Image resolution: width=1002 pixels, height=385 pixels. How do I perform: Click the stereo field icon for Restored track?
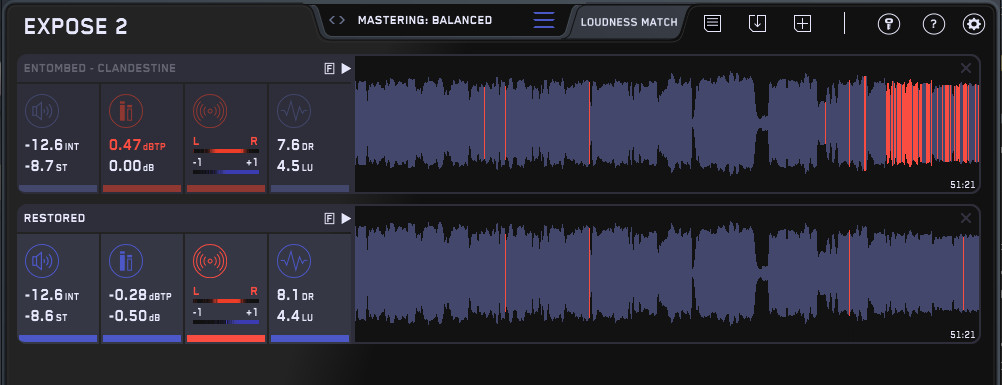tap(210, 261)
